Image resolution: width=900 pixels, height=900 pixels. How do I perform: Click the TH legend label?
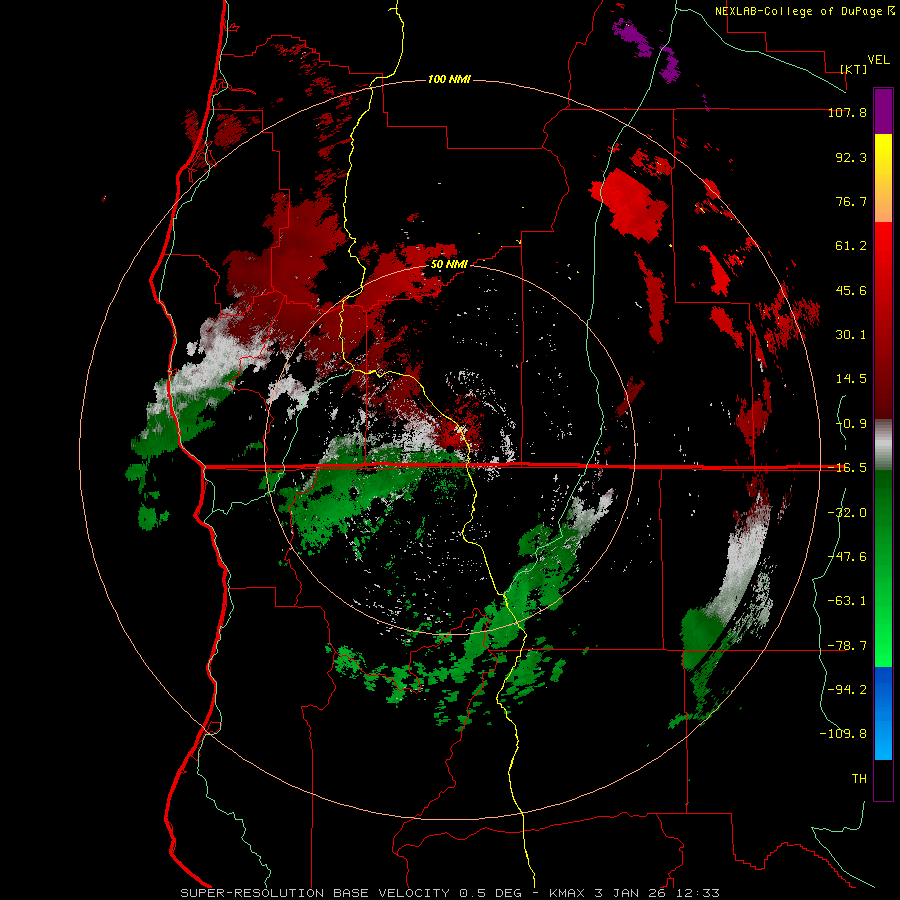pos(859,779)
